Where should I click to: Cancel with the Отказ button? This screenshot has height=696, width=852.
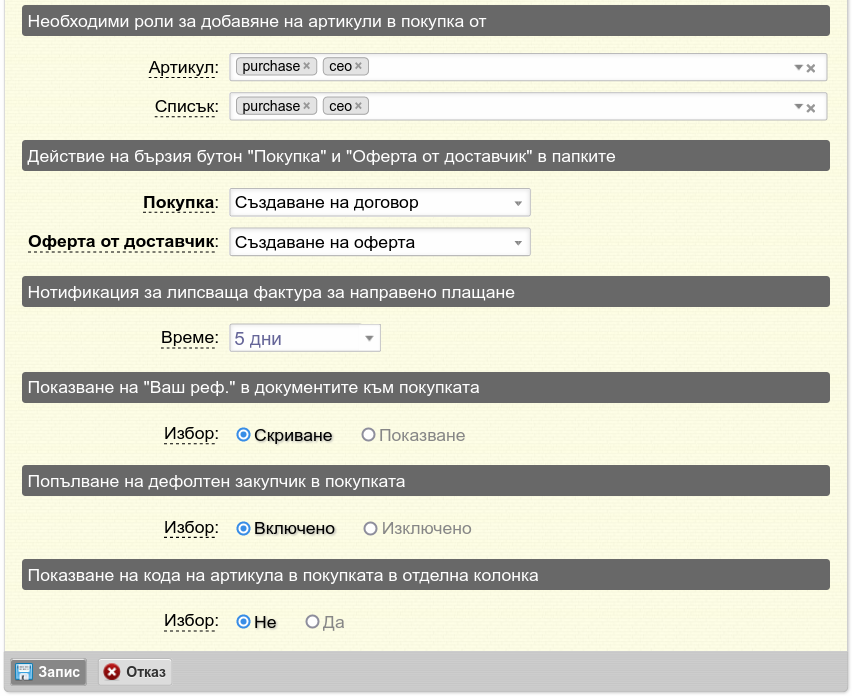pos(135,672)
